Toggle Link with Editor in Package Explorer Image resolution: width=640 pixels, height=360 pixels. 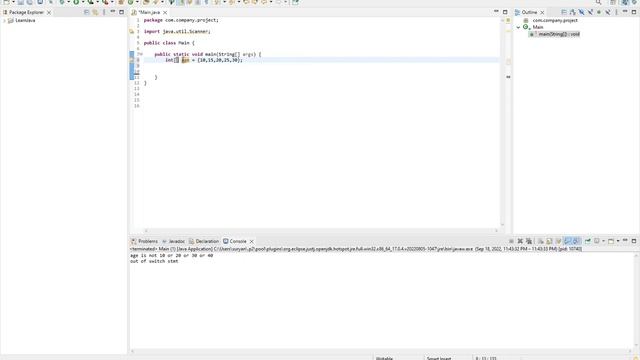95,12
